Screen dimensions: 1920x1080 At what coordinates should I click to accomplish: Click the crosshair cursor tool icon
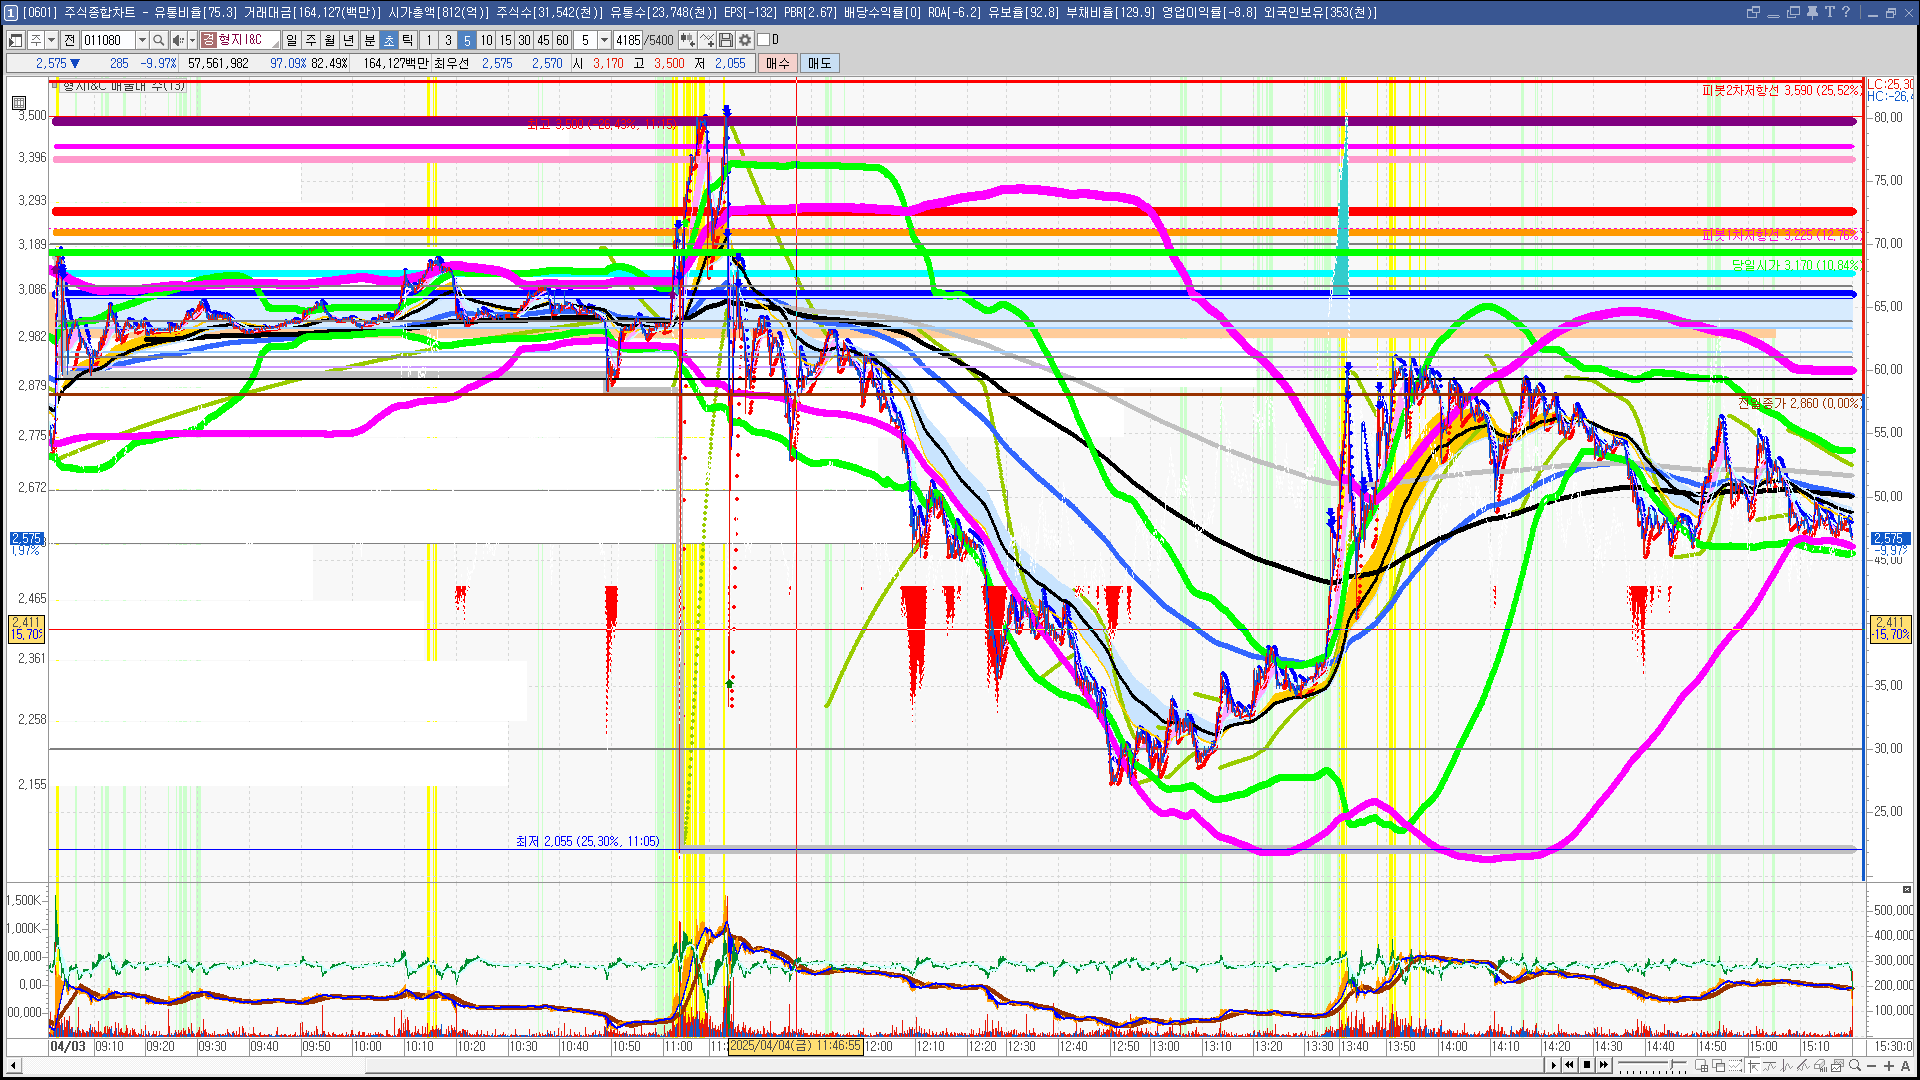pyautogui.click(x=1753, y=1065)
